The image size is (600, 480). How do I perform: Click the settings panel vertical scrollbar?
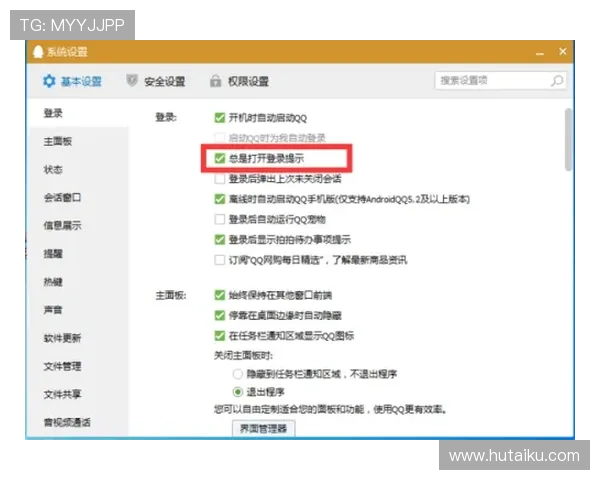[568, 140]
